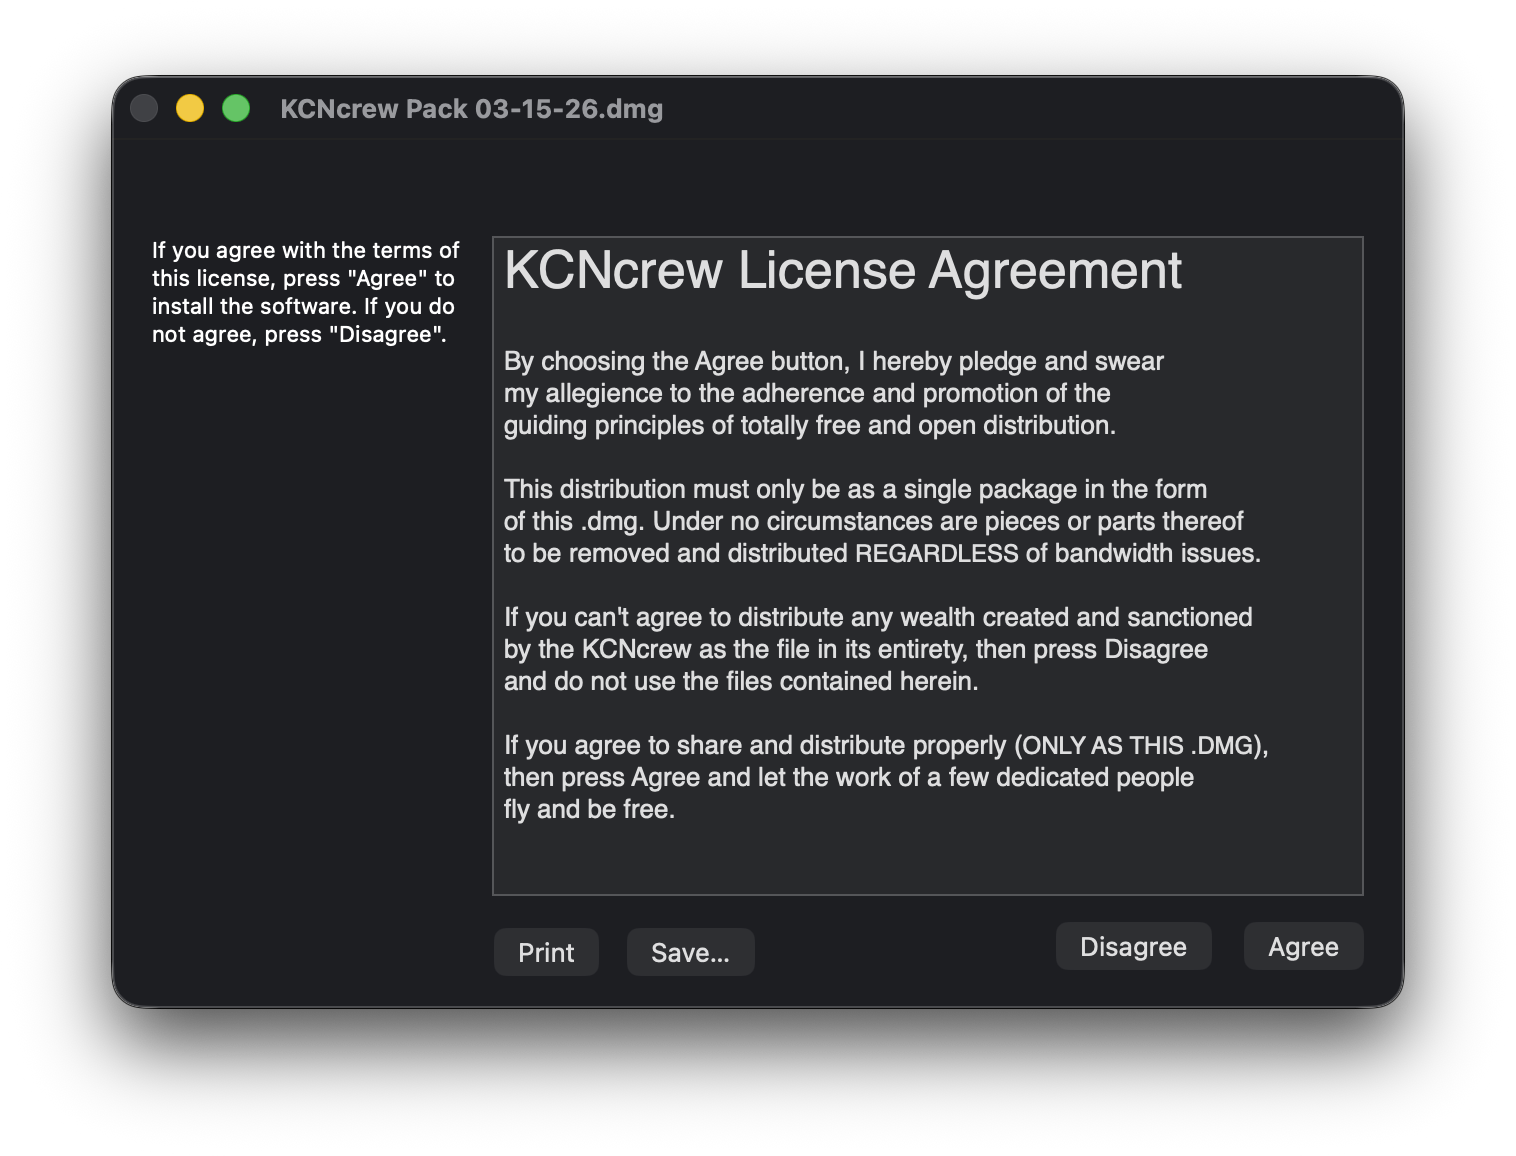This screenshot has width=1516, height=1156.
Task: Click the paragraph starting "By choosing the Agree button"
Action: click(x=833, y=392)
